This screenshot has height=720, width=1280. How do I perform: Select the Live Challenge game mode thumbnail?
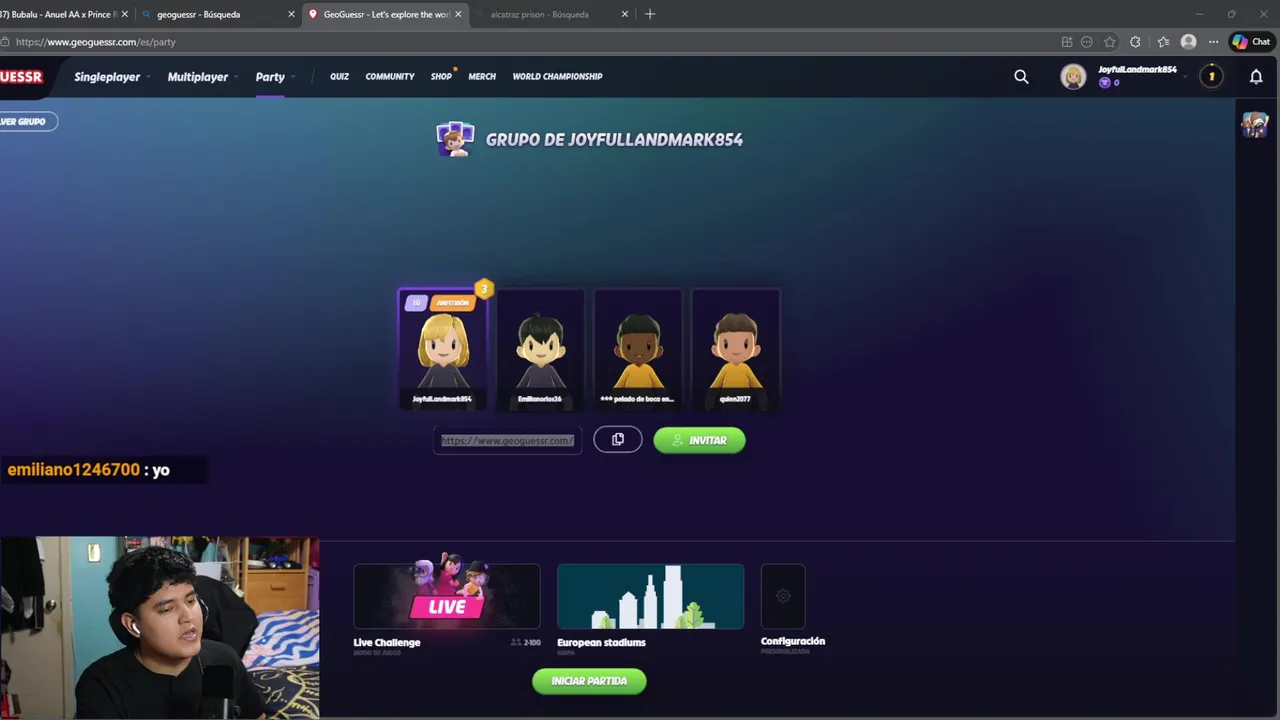click(x=447, y=596)
